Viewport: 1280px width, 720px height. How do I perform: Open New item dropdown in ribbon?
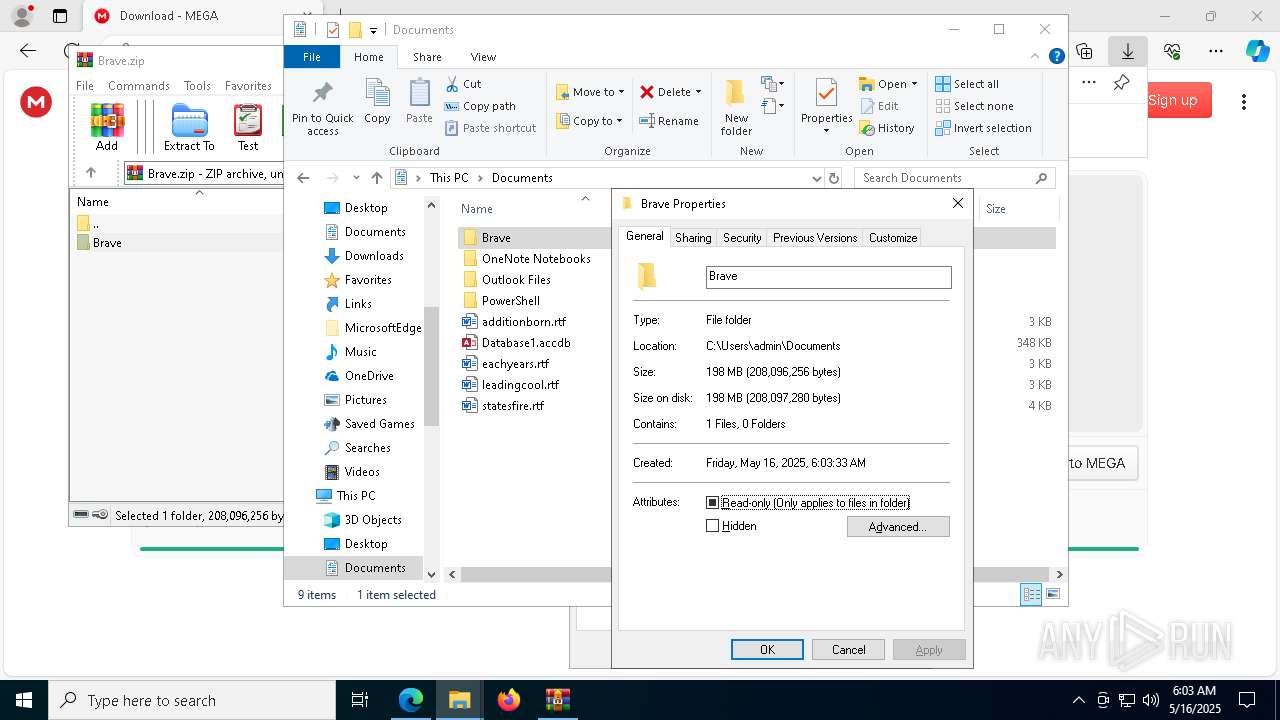click(x=772, y=84)
